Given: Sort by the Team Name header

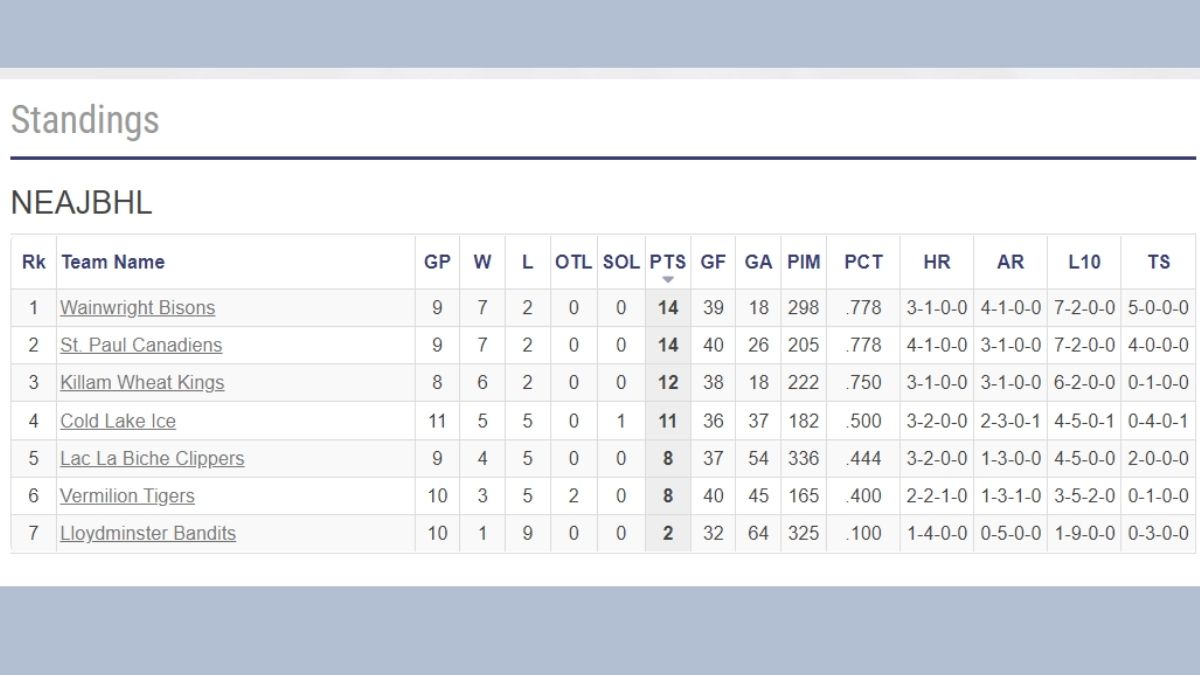Looking at the screenshot, I should (x=113, y=262).
